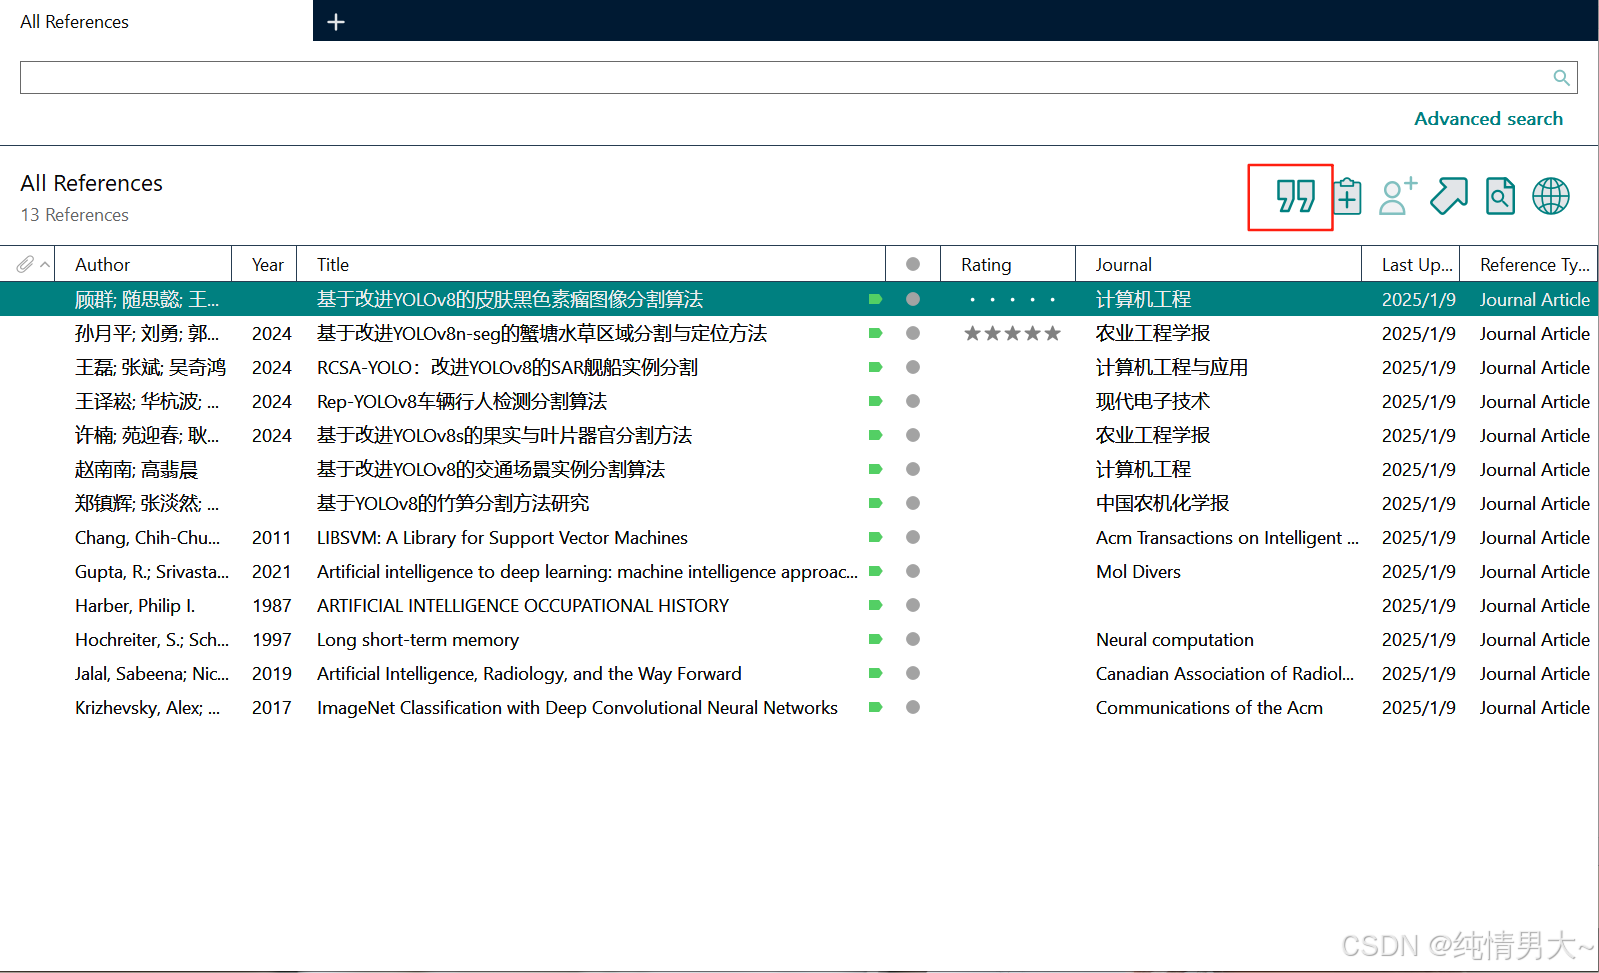Click journal Communications of the Acm cell

tap(1209, 707)
